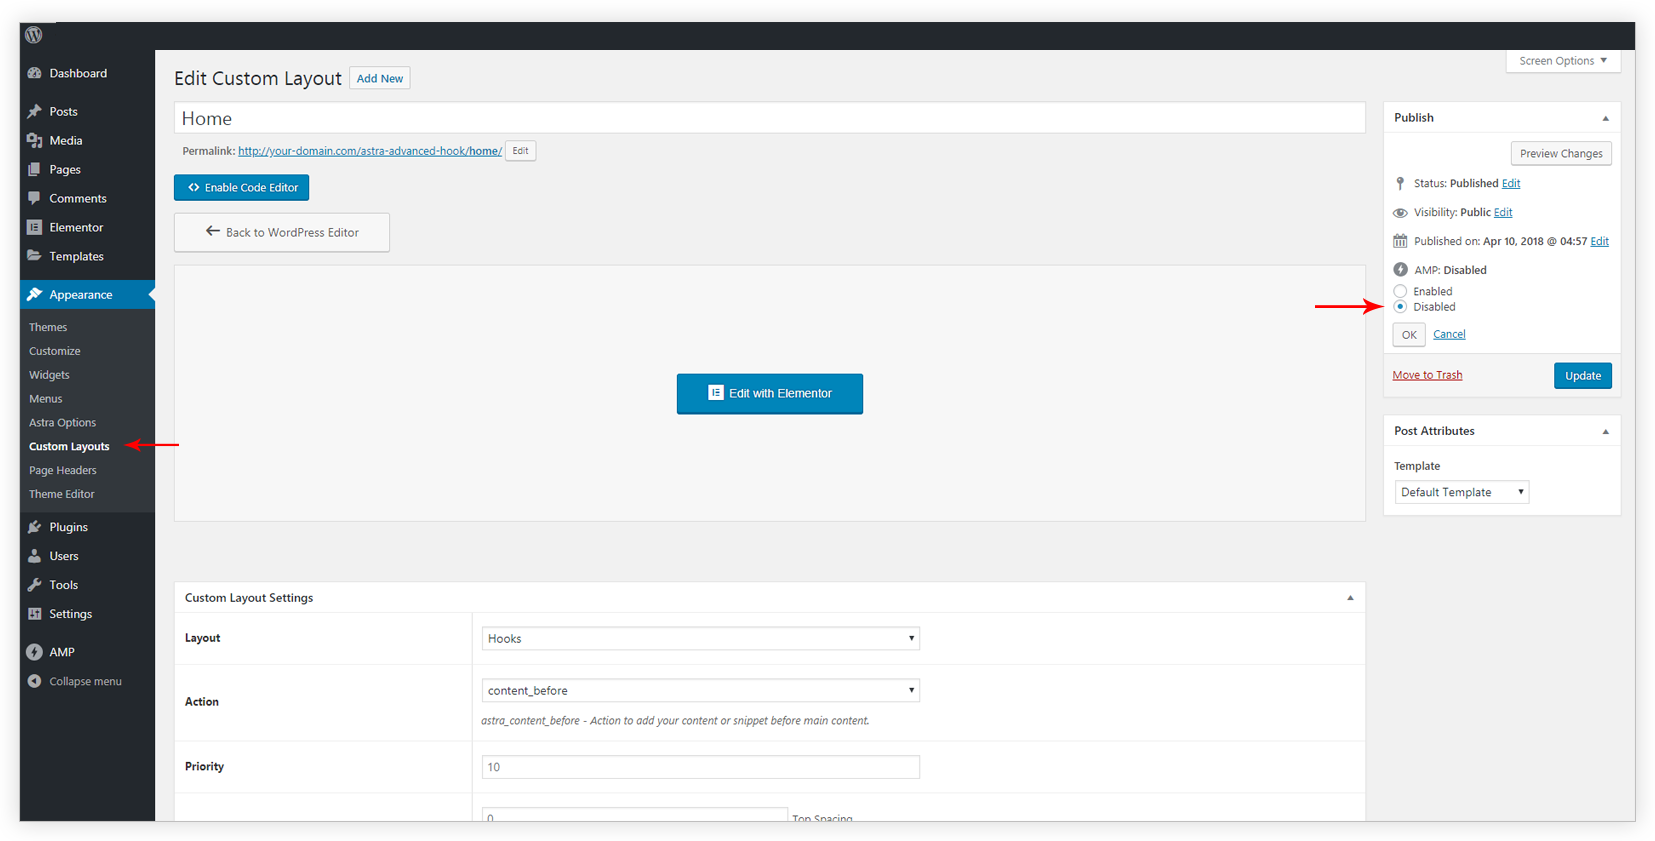Click the Appearance paintbrush icon
Viewport: 1655px width, 841px height.
click(x=35, y=294)
